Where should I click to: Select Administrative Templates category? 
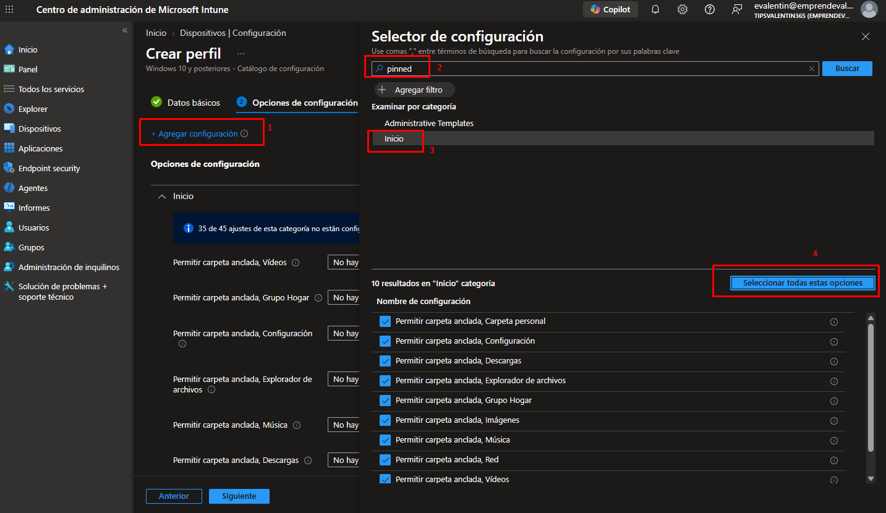coord(429,123)
